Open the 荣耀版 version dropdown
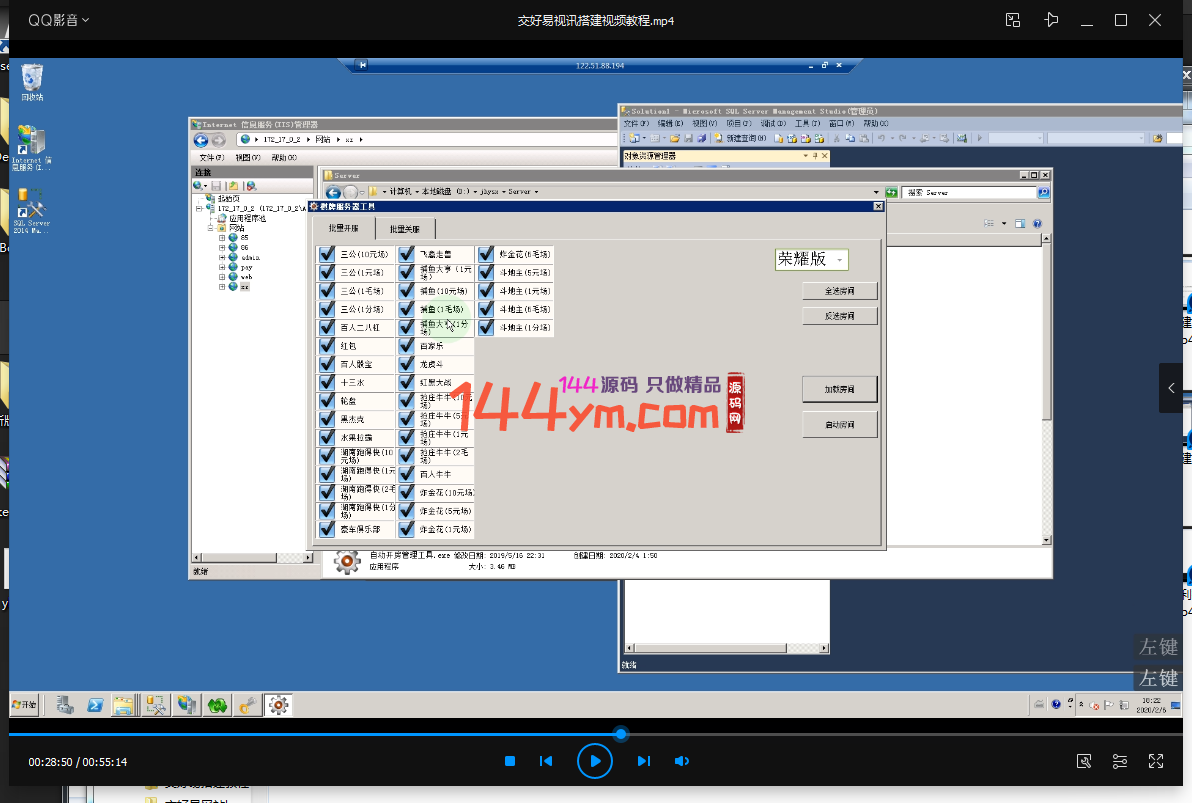The width and height of the screenshot is (1192, 803). click(812, 259)
